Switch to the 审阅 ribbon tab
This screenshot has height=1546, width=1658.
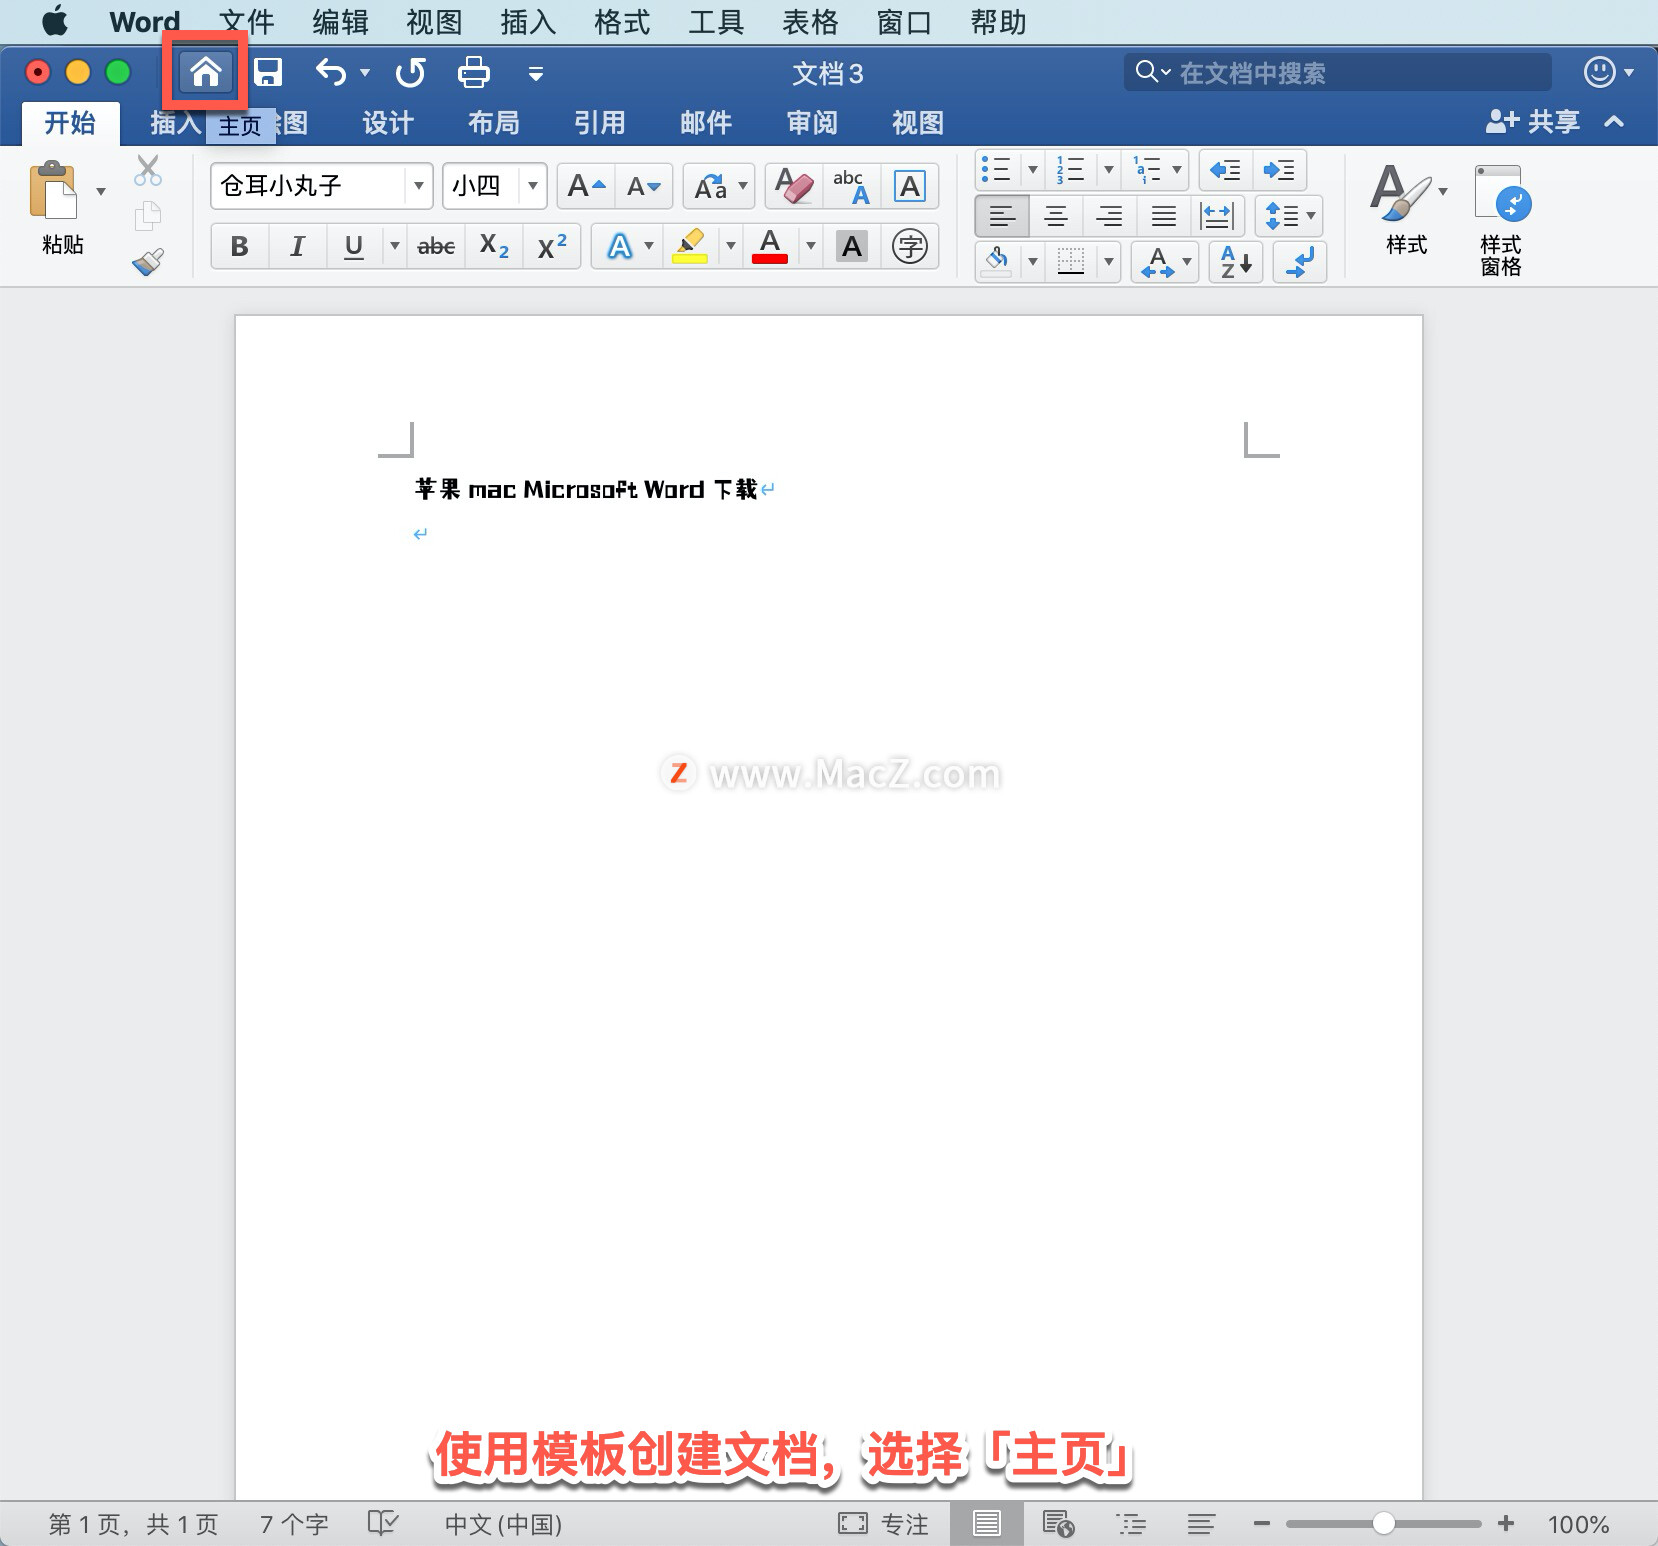812,123
